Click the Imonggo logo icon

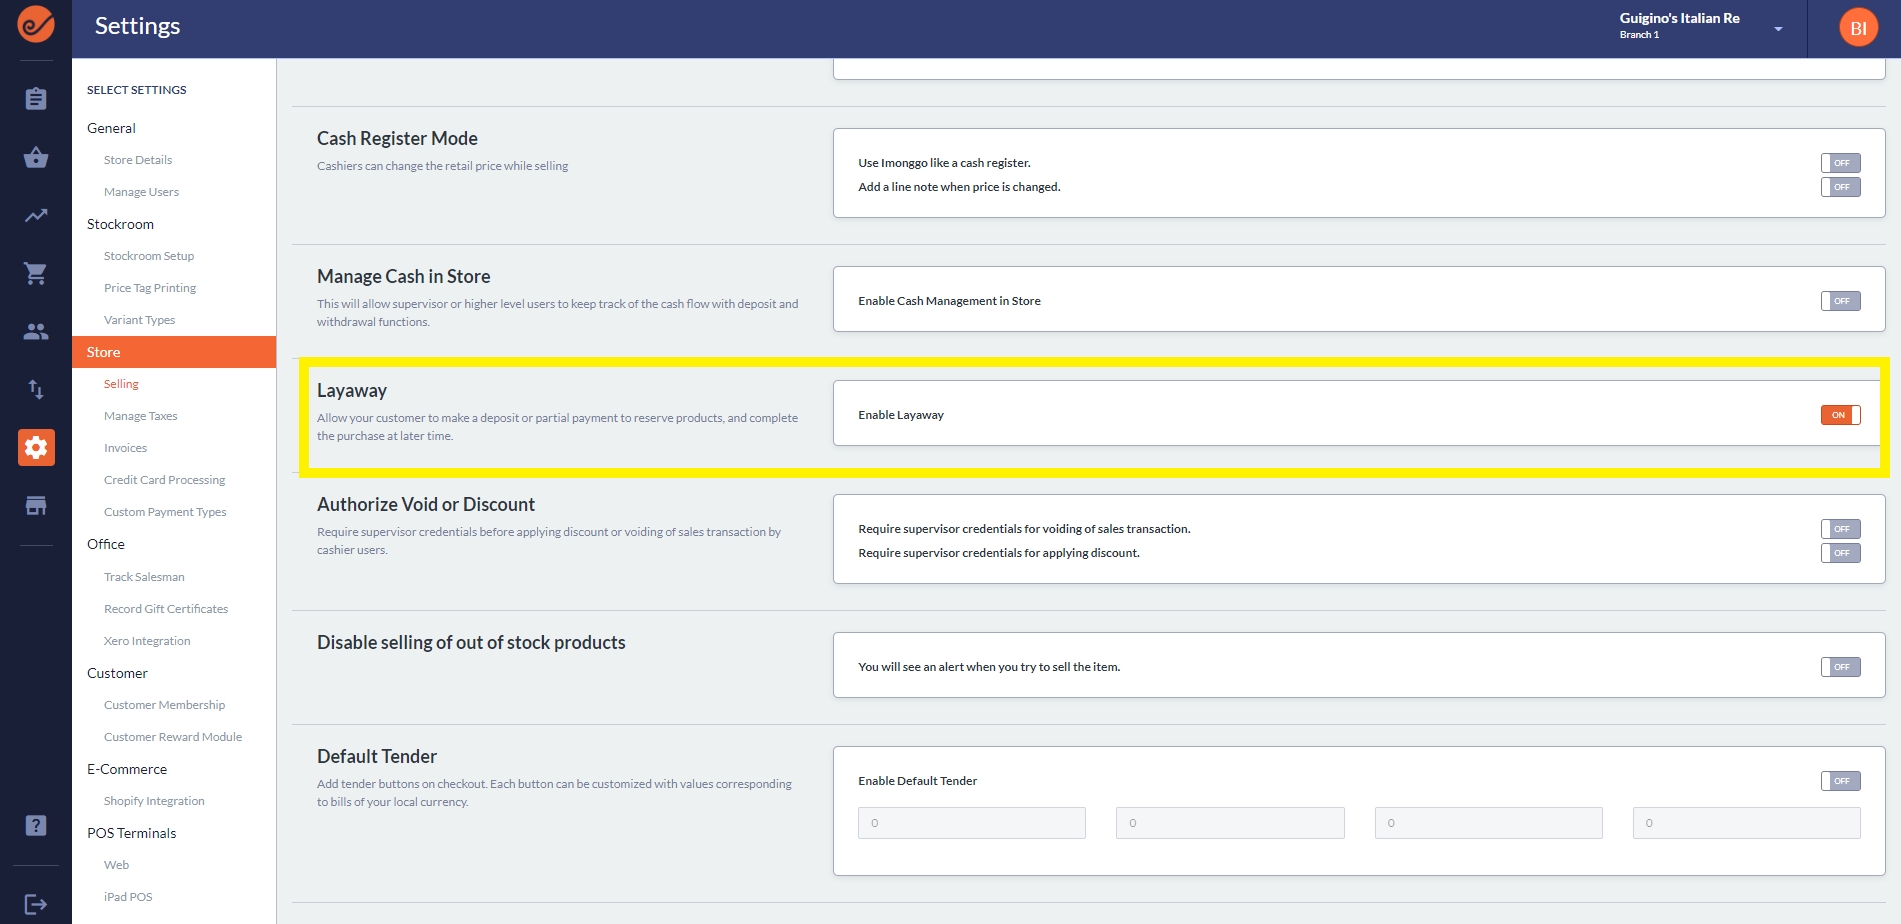(x=36, y=25)
